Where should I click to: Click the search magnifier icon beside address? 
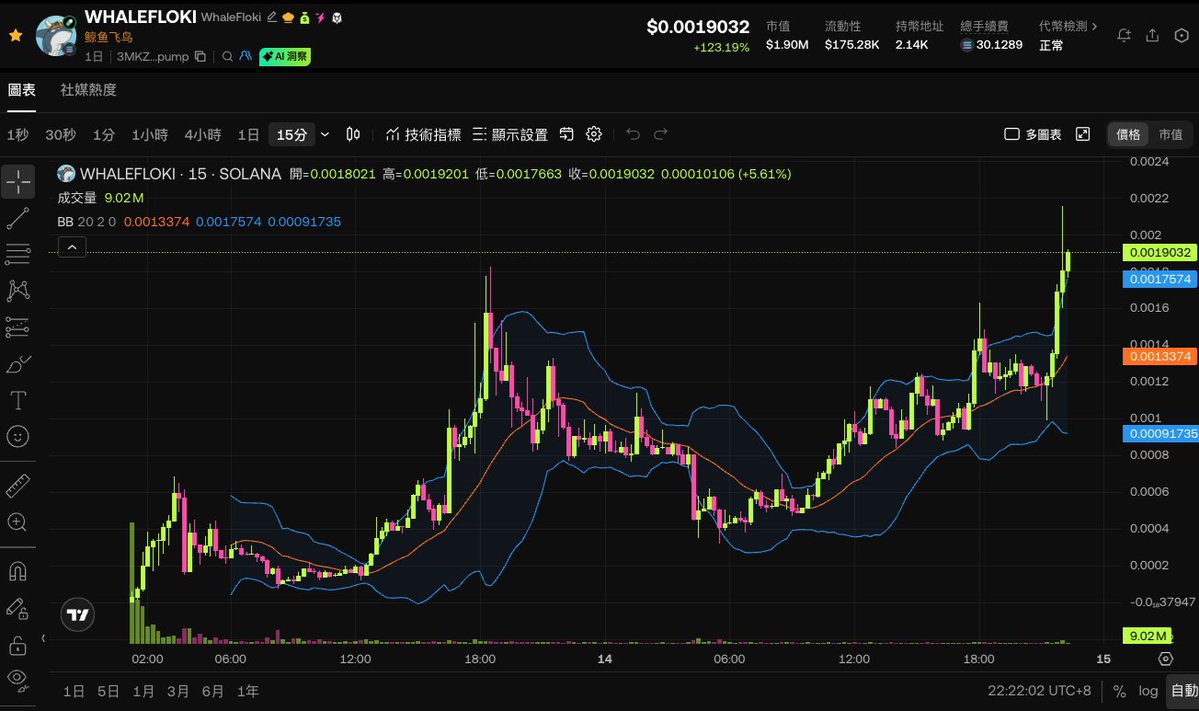tap(227, 57)
